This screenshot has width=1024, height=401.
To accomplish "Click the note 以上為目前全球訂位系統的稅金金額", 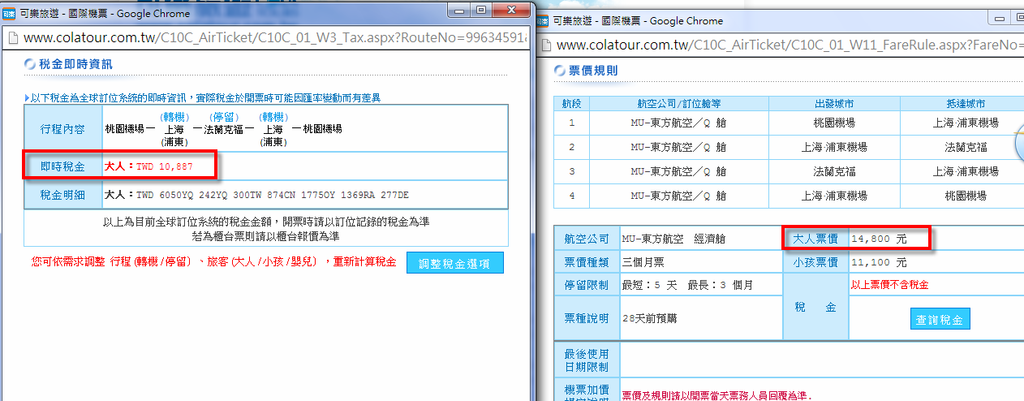I will coord(266,222).
